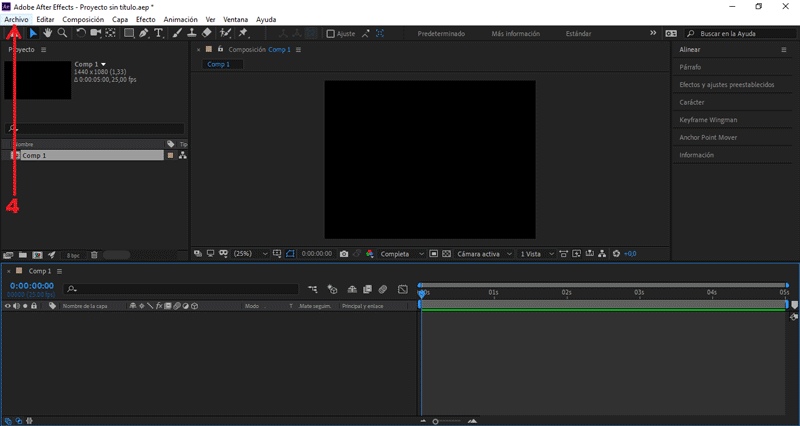
Task: Open the magnification ratio (25%) dropdown
Action: 252,254
